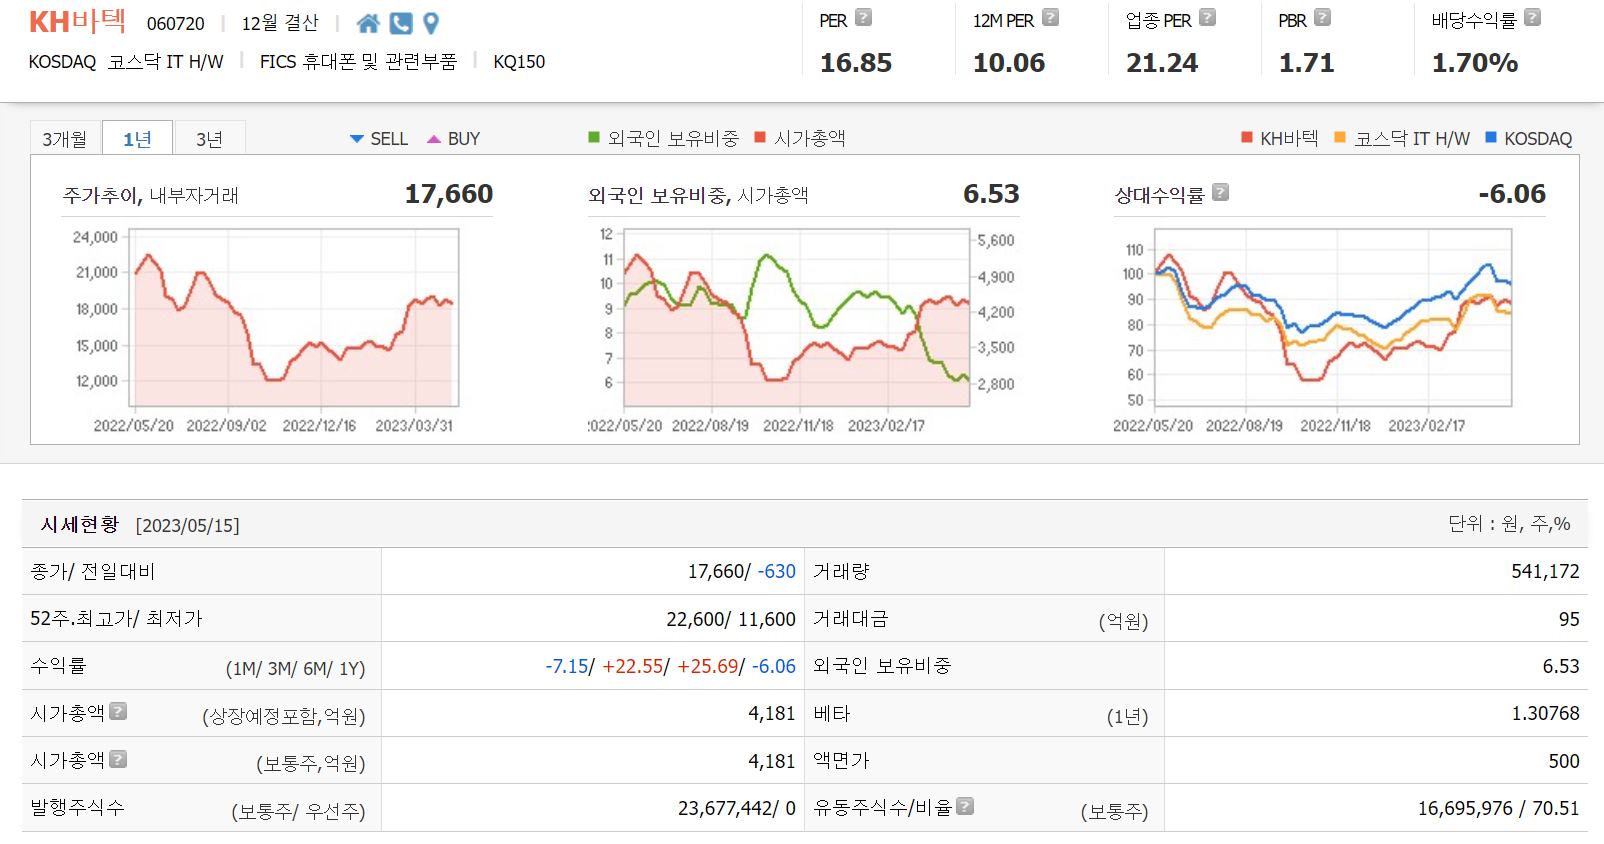This screenshot has height=844, width=1604.
Task: Click the 액면가 value 500
Action: click(x=1564, y=761)
